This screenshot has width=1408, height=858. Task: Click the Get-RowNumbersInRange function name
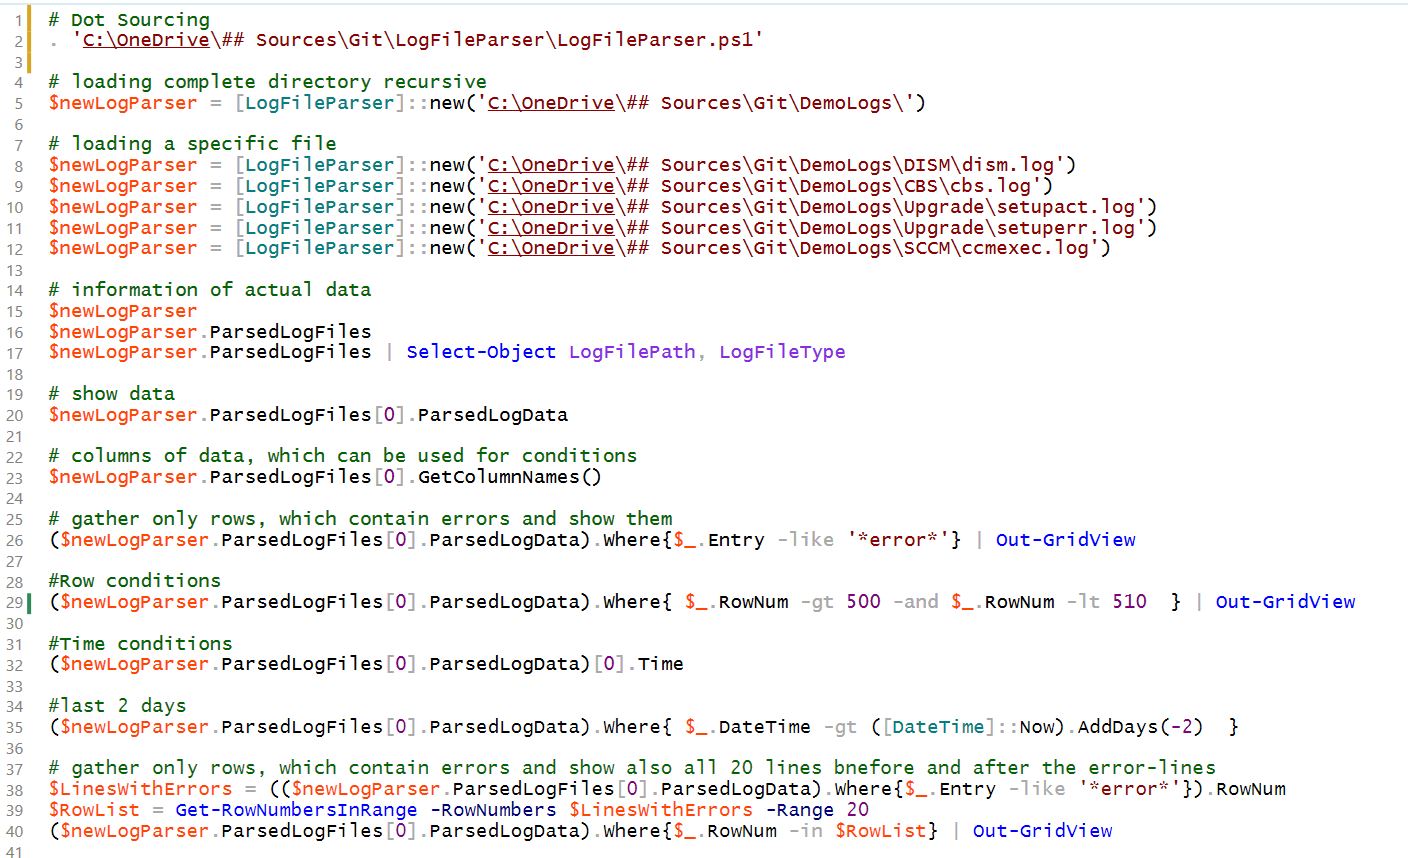pos(296,810)
